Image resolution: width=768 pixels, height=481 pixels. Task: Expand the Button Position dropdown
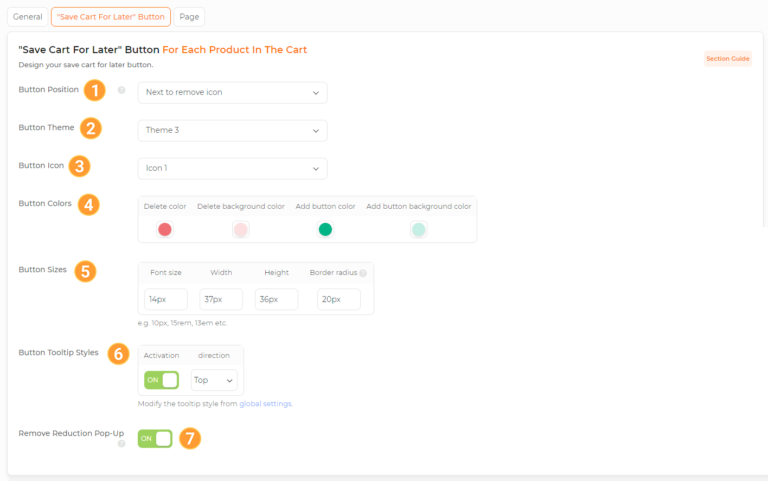click(233, 93)
